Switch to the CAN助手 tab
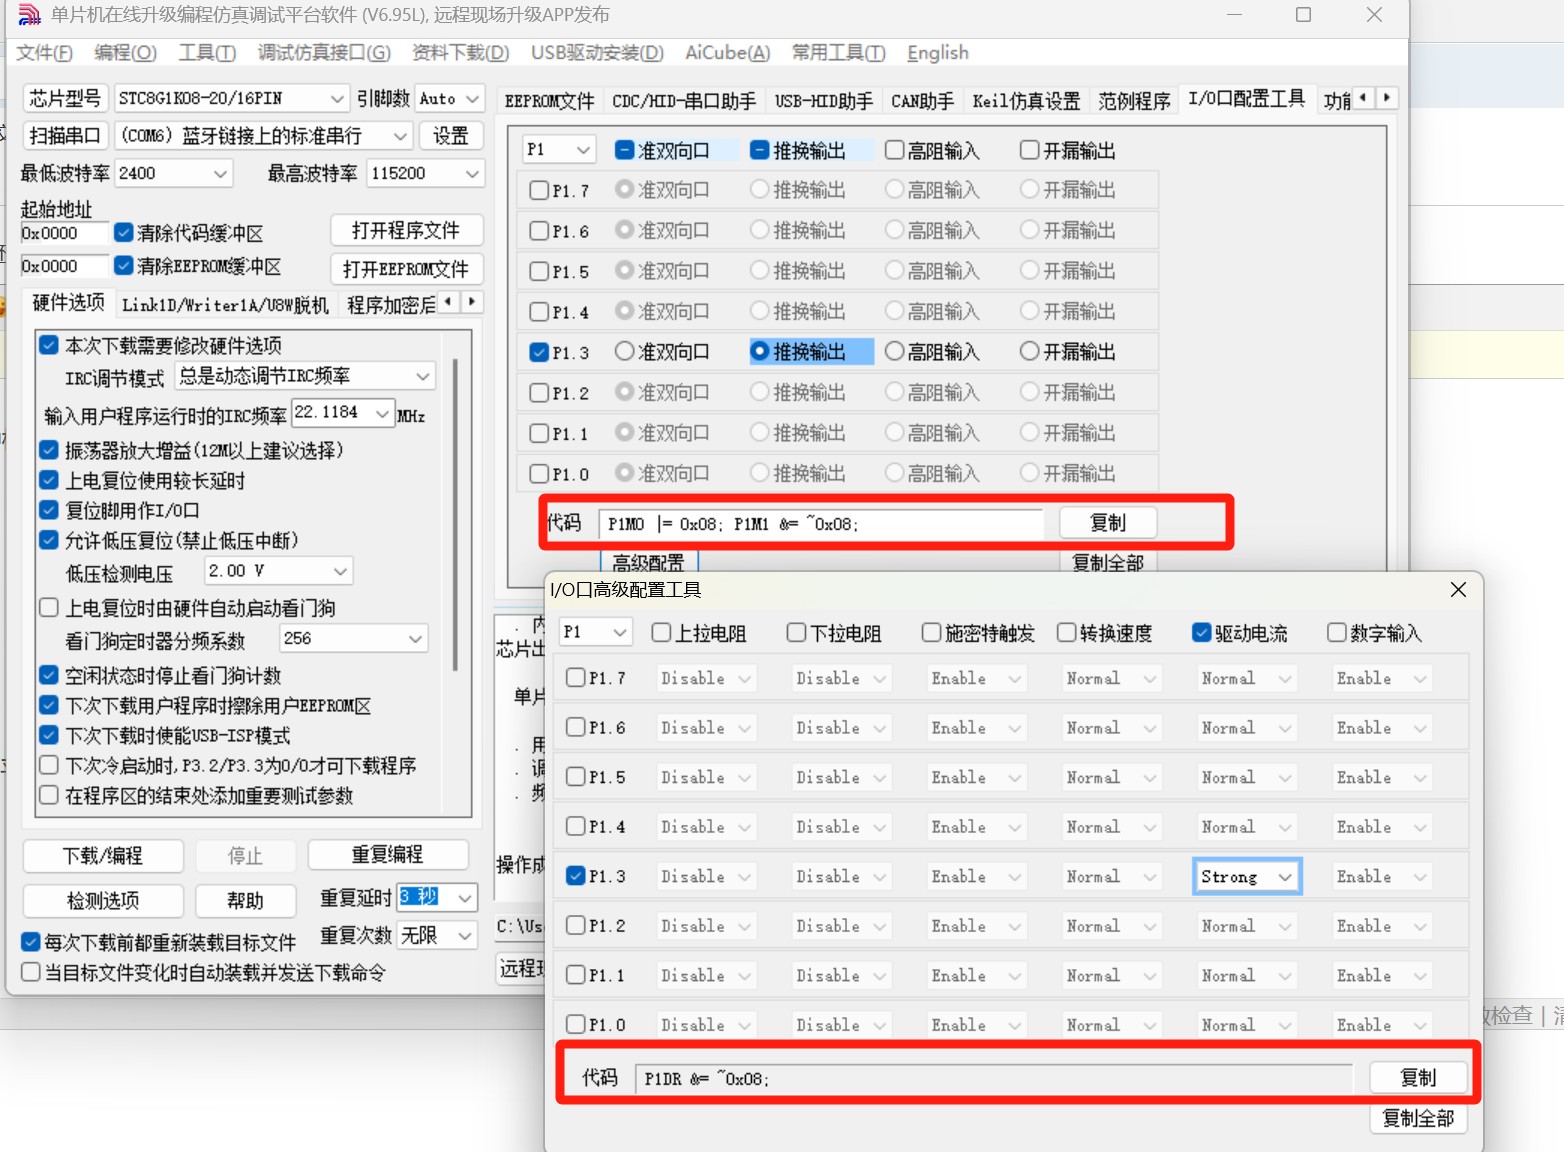1564x1152 pixels. pos(922,101)
